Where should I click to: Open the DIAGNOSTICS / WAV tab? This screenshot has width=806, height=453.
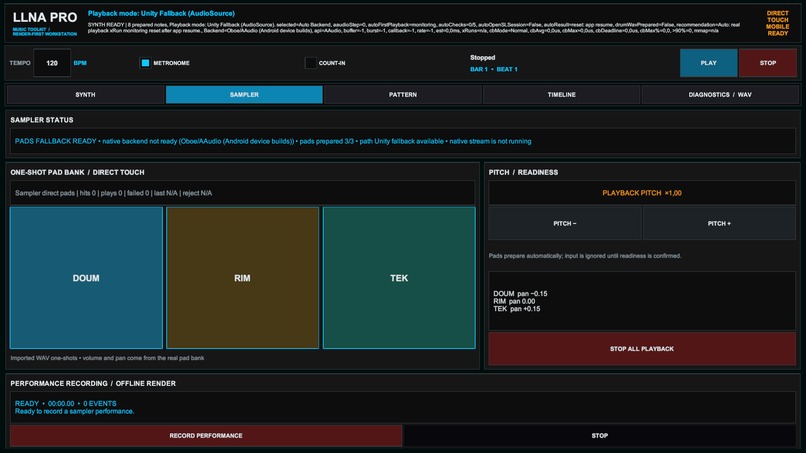coord(720,95)
